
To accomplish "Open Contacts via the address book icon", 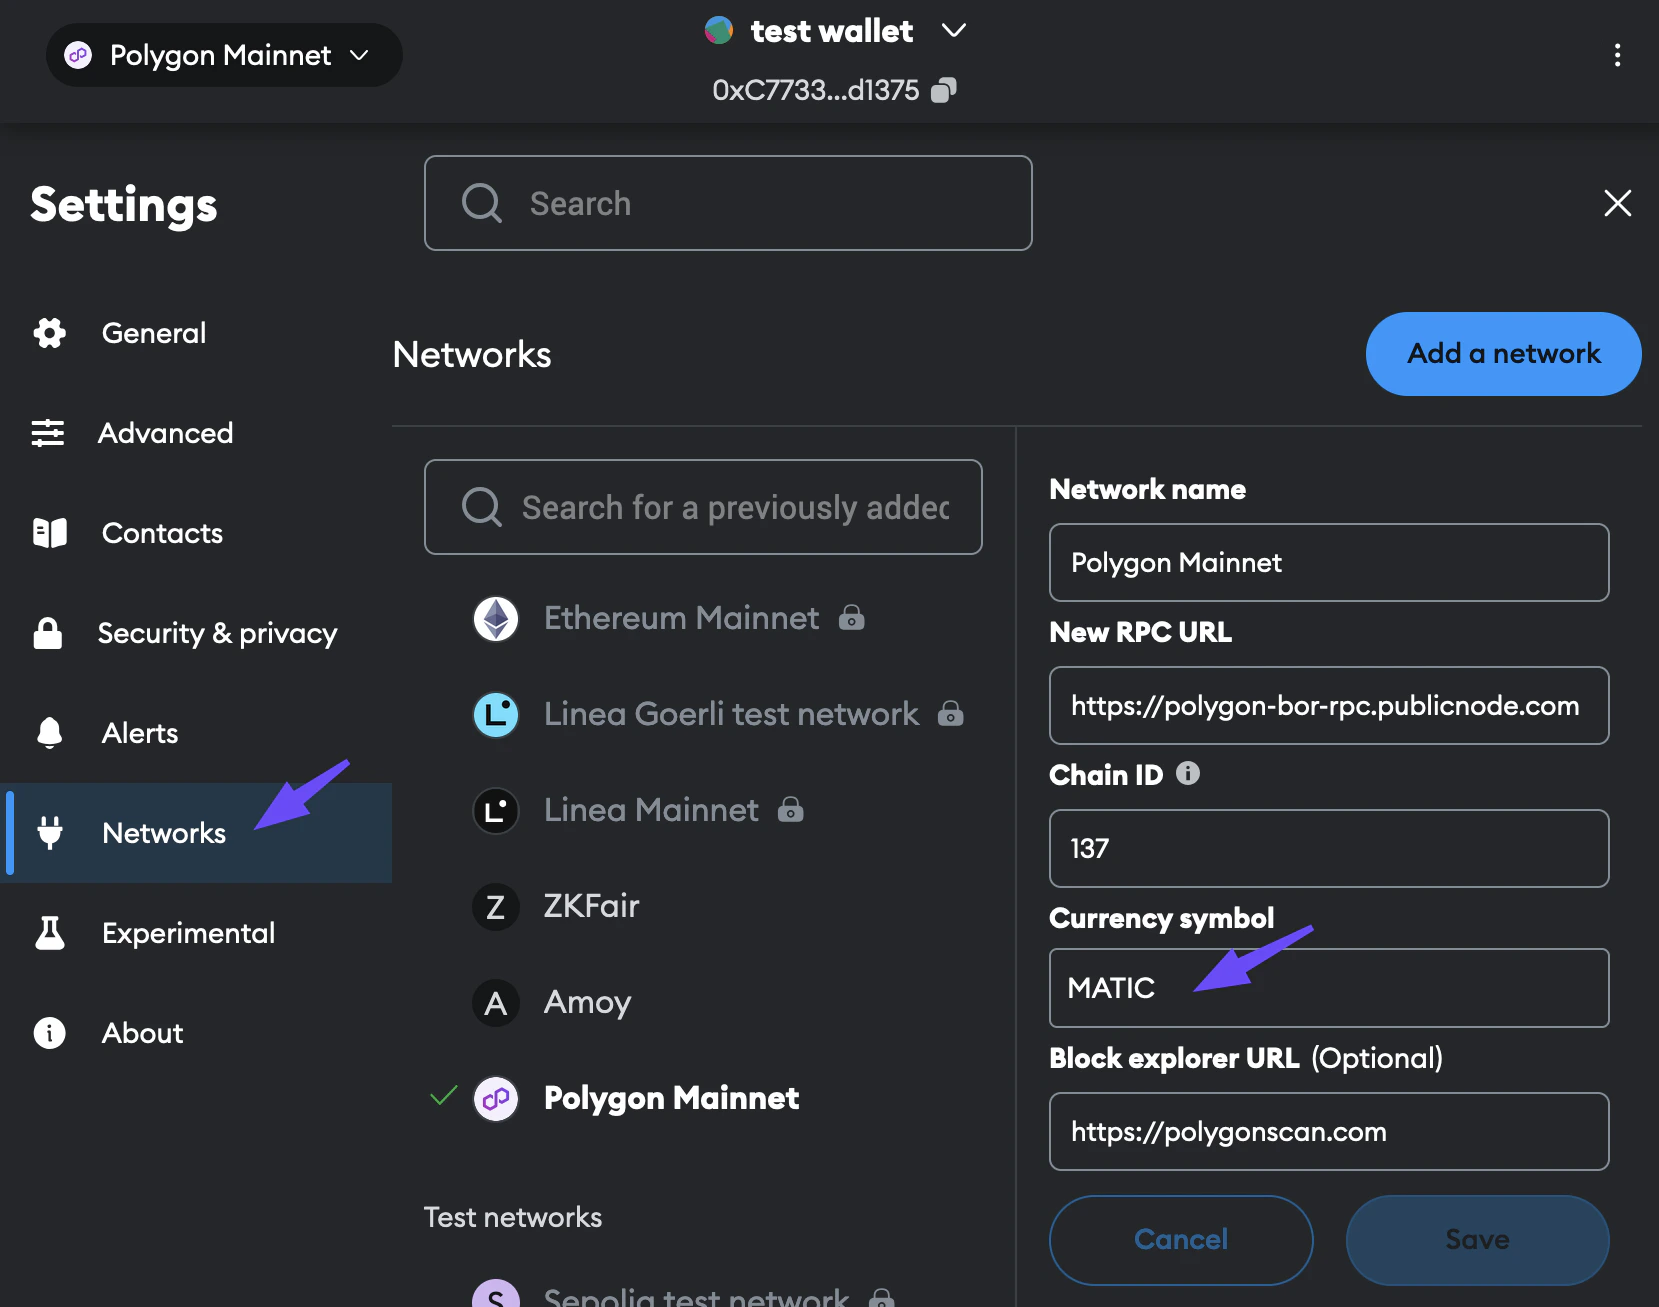I will (48, 533).
